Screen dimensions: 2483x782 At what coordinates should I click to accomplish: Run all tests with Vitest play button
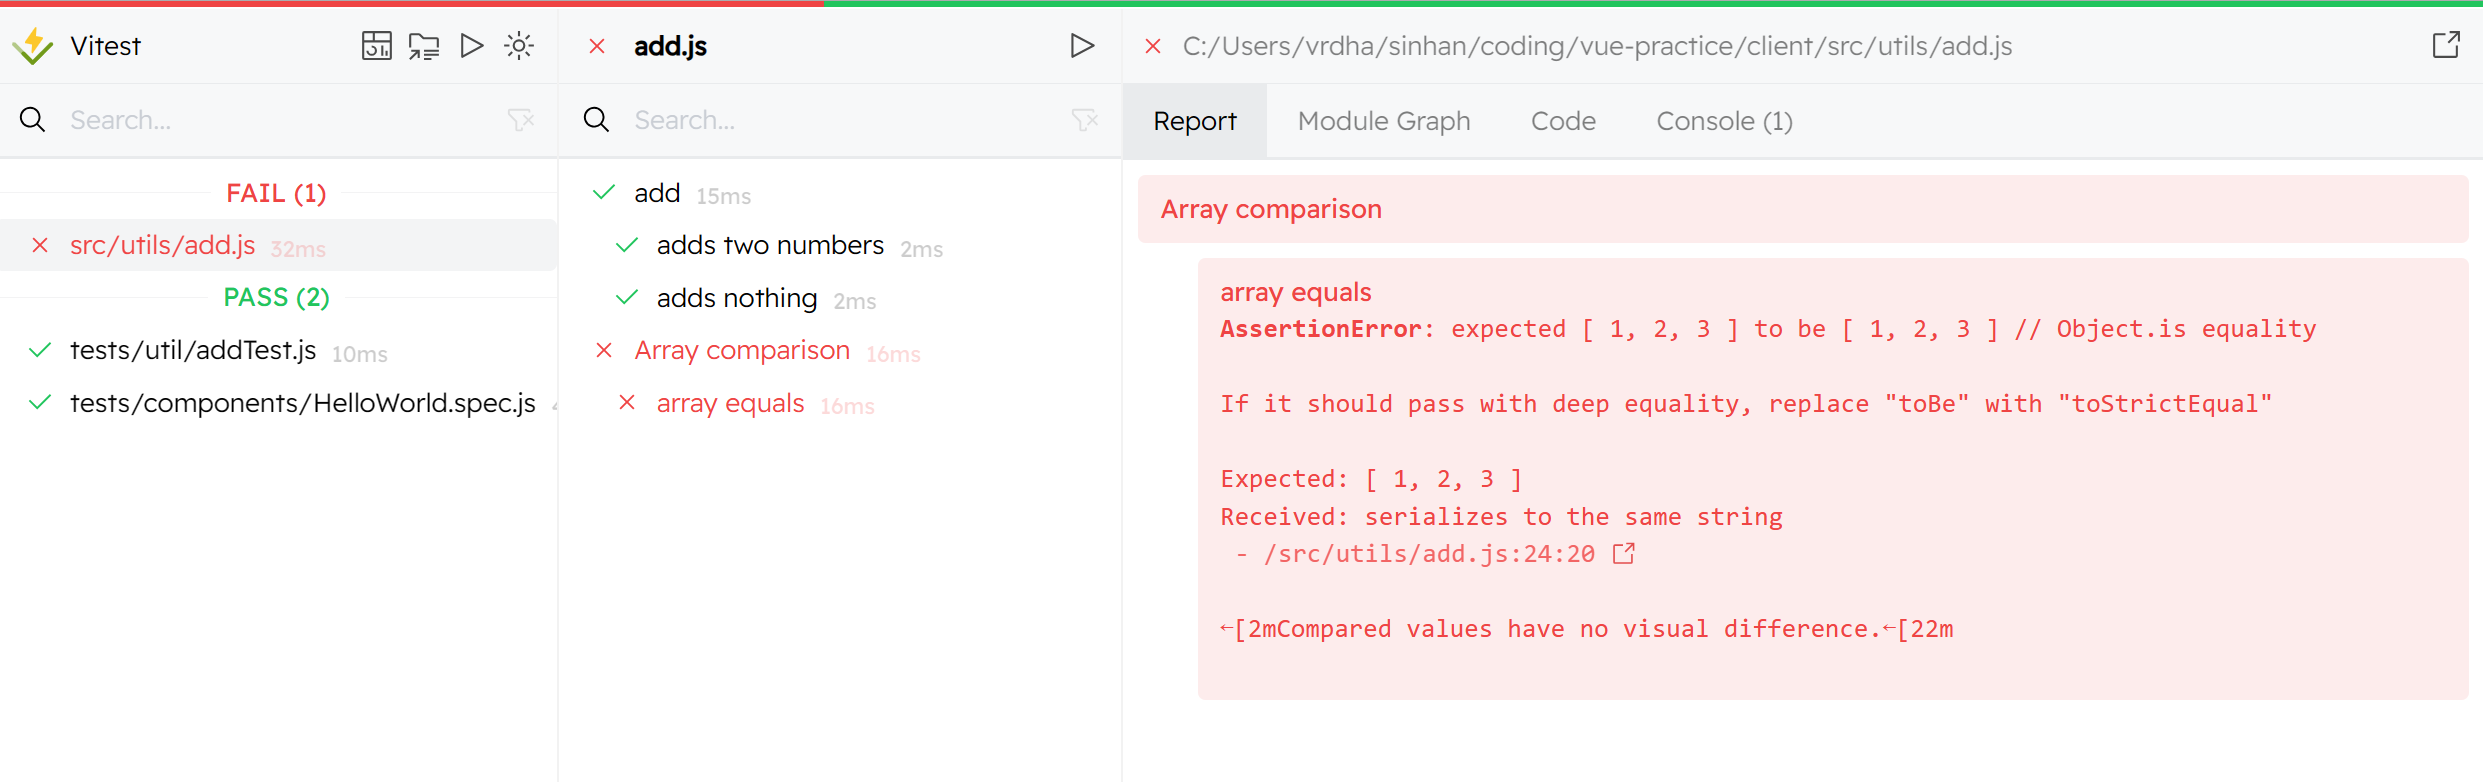pyautogui.click(x=472, y=46)
